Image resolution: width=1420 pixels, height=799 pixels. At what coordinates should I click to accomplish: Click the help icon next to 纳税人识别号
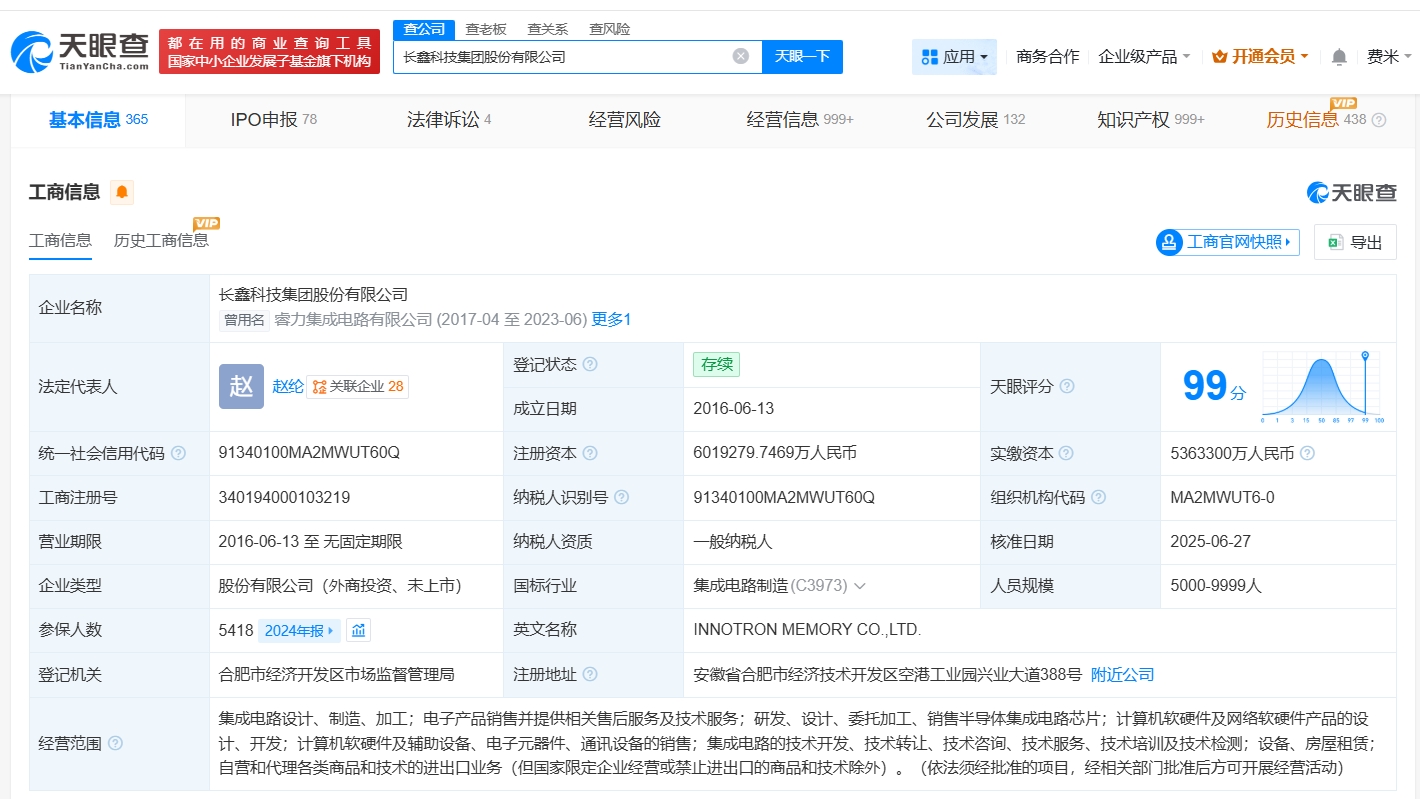[x=622, y=497]
